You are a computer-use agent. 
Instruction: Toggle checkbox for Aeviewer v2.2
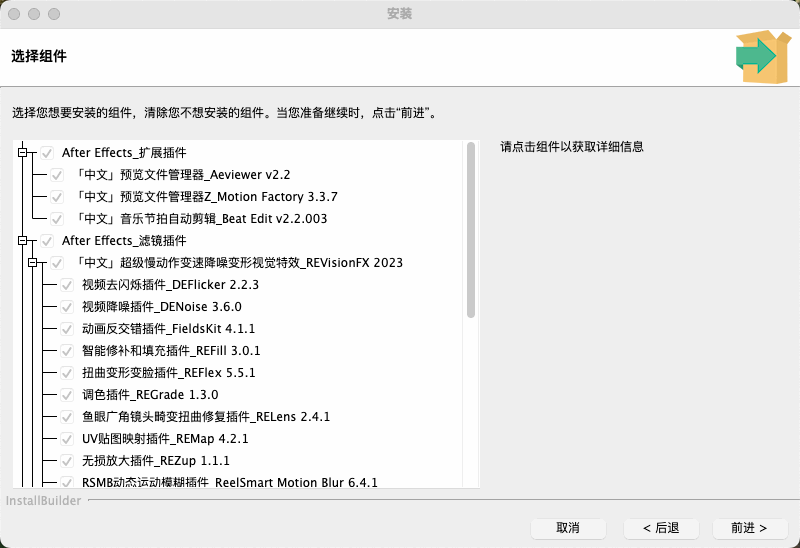[57, 175]
